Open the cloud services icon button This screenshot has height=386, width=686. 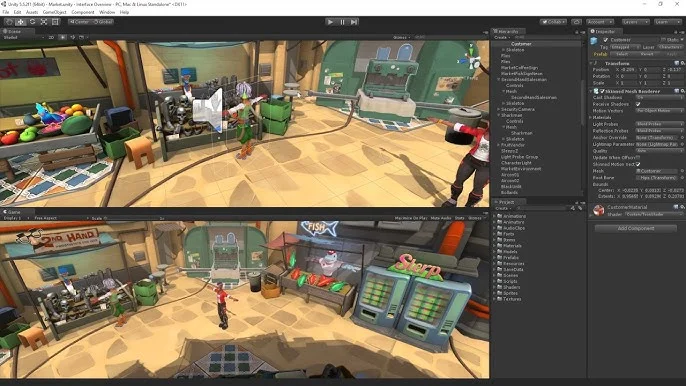point(577,22)
